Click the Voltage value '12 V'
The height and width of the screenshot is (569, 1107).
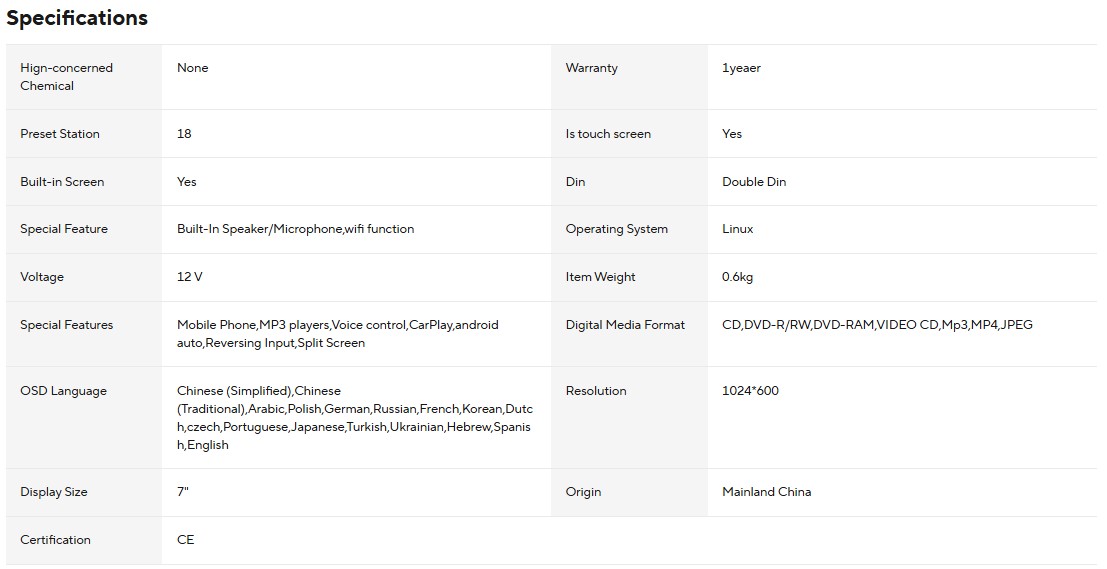tap(190, 277)
